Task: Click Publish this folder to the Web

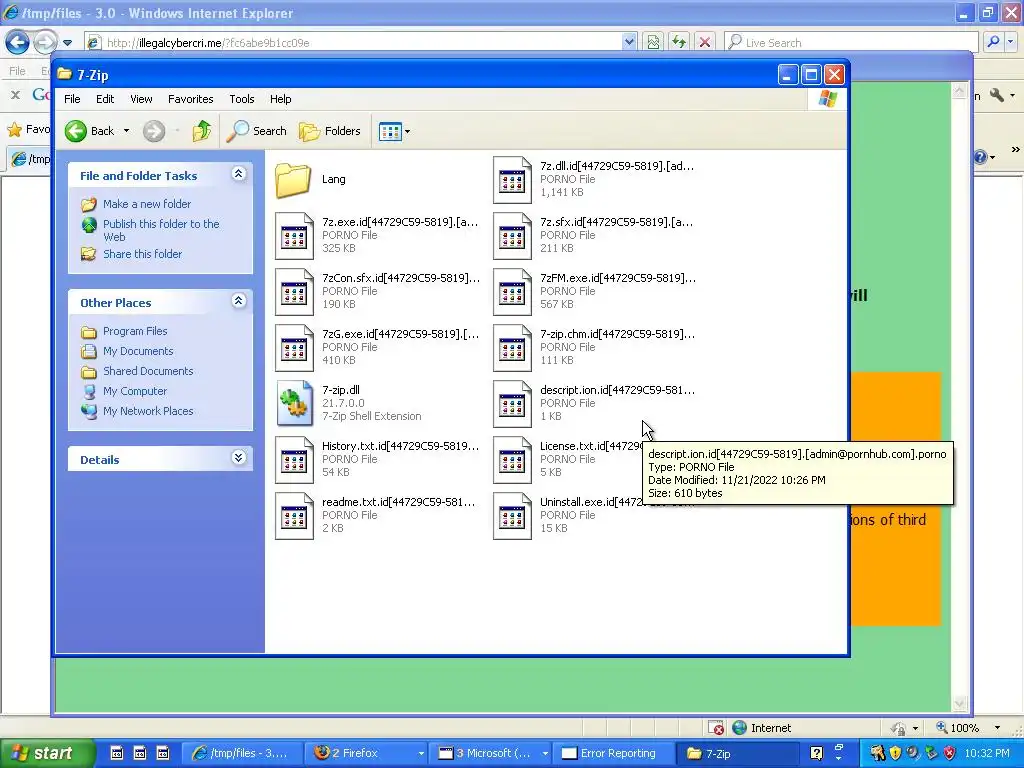Action: click(x=161, y=231)
